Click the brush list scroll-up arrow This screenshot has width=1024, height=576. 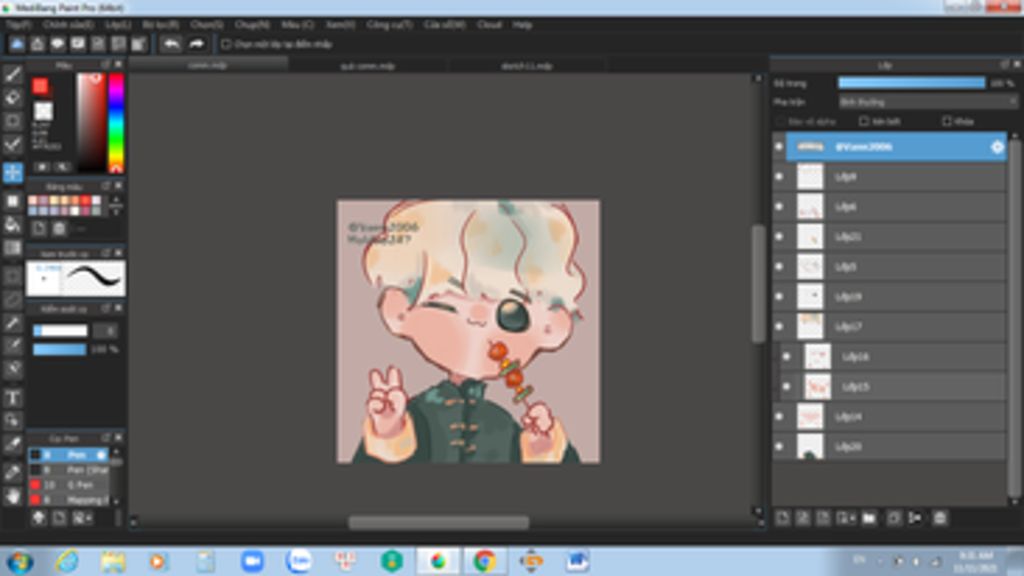pyautogui.click(x=116, y=451)
